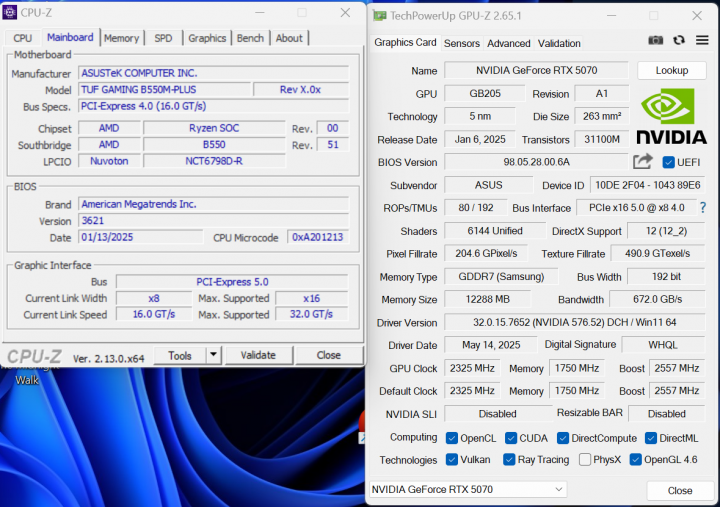Click GPU-Z refresh icon
Viewport: 720px width, 507px height.
(x=679, y=40)
